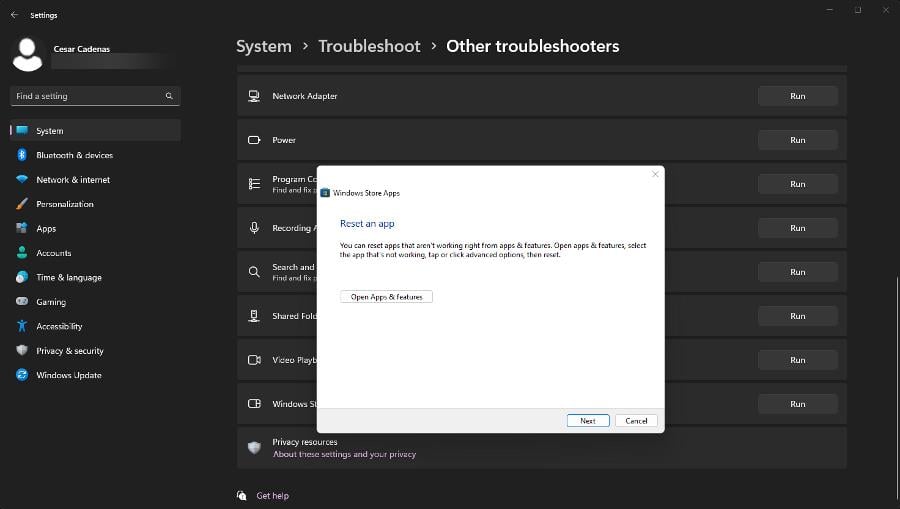The width and height of the screenshot is (900, 509).
Task: Click the Wi-Fi network icon in sidebar
Action: pyautogui.click(x=22, y=179)
